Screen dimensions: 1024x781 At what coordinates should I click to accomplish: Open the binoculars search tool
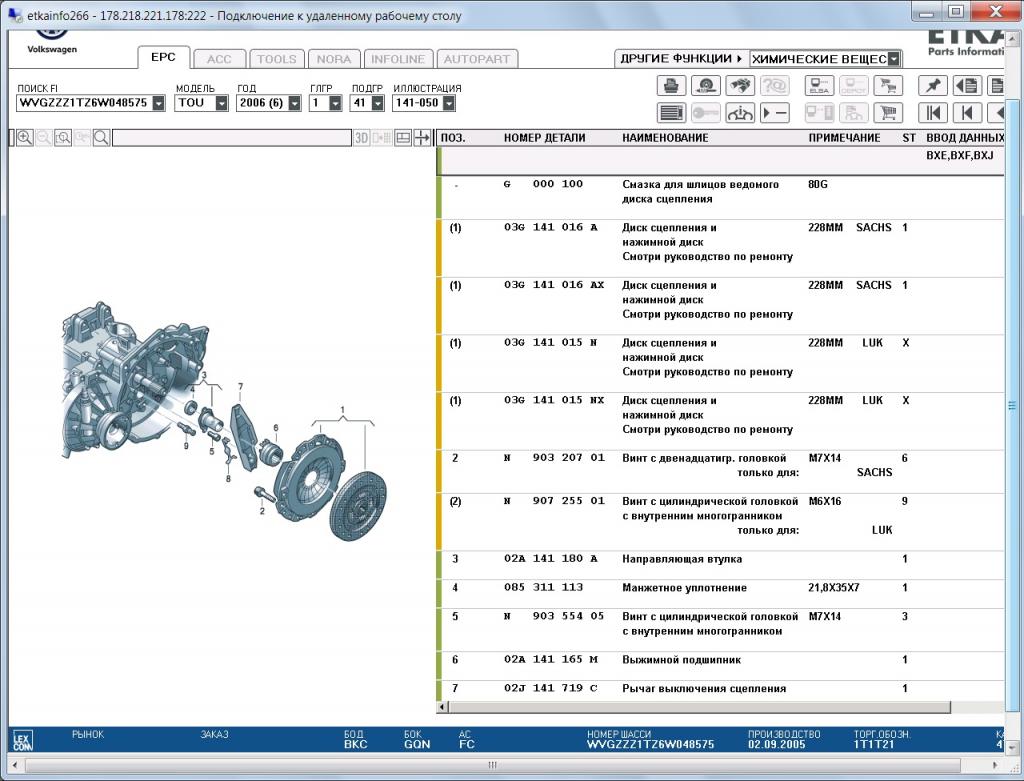point(739,86)
